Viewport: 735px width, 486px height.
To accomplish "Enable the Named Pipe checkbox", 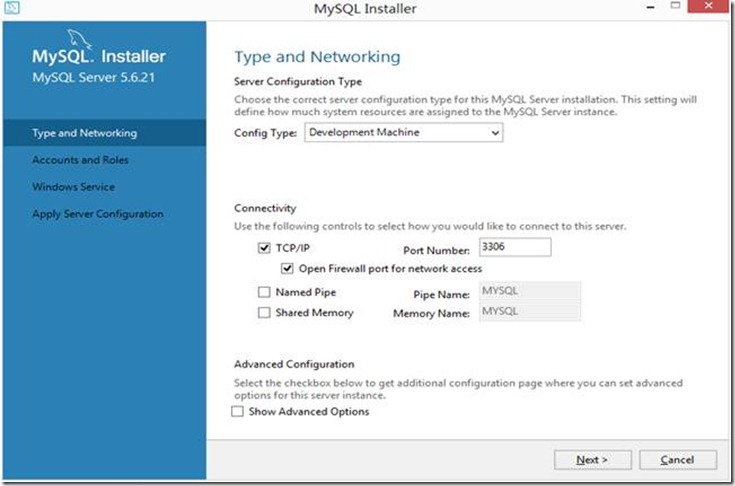I will pos(264,292).
